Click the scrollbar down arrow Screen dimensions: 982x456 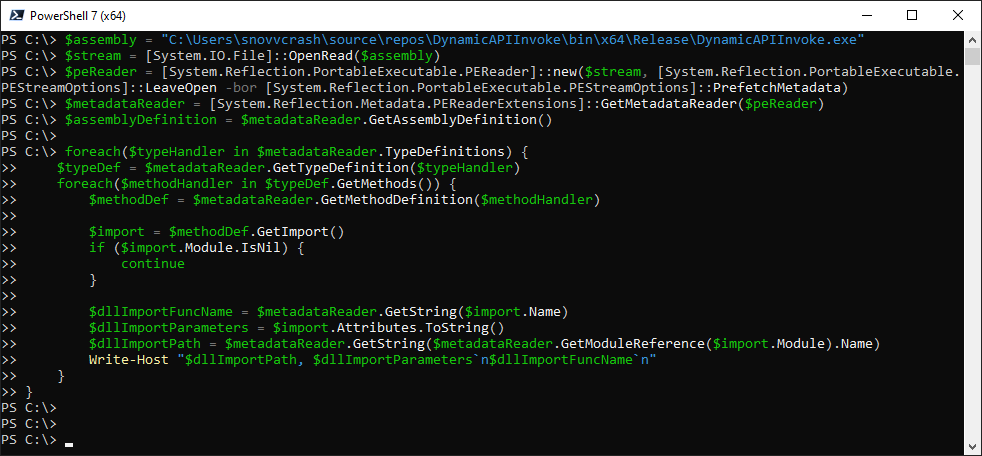[x=973, y=447]
